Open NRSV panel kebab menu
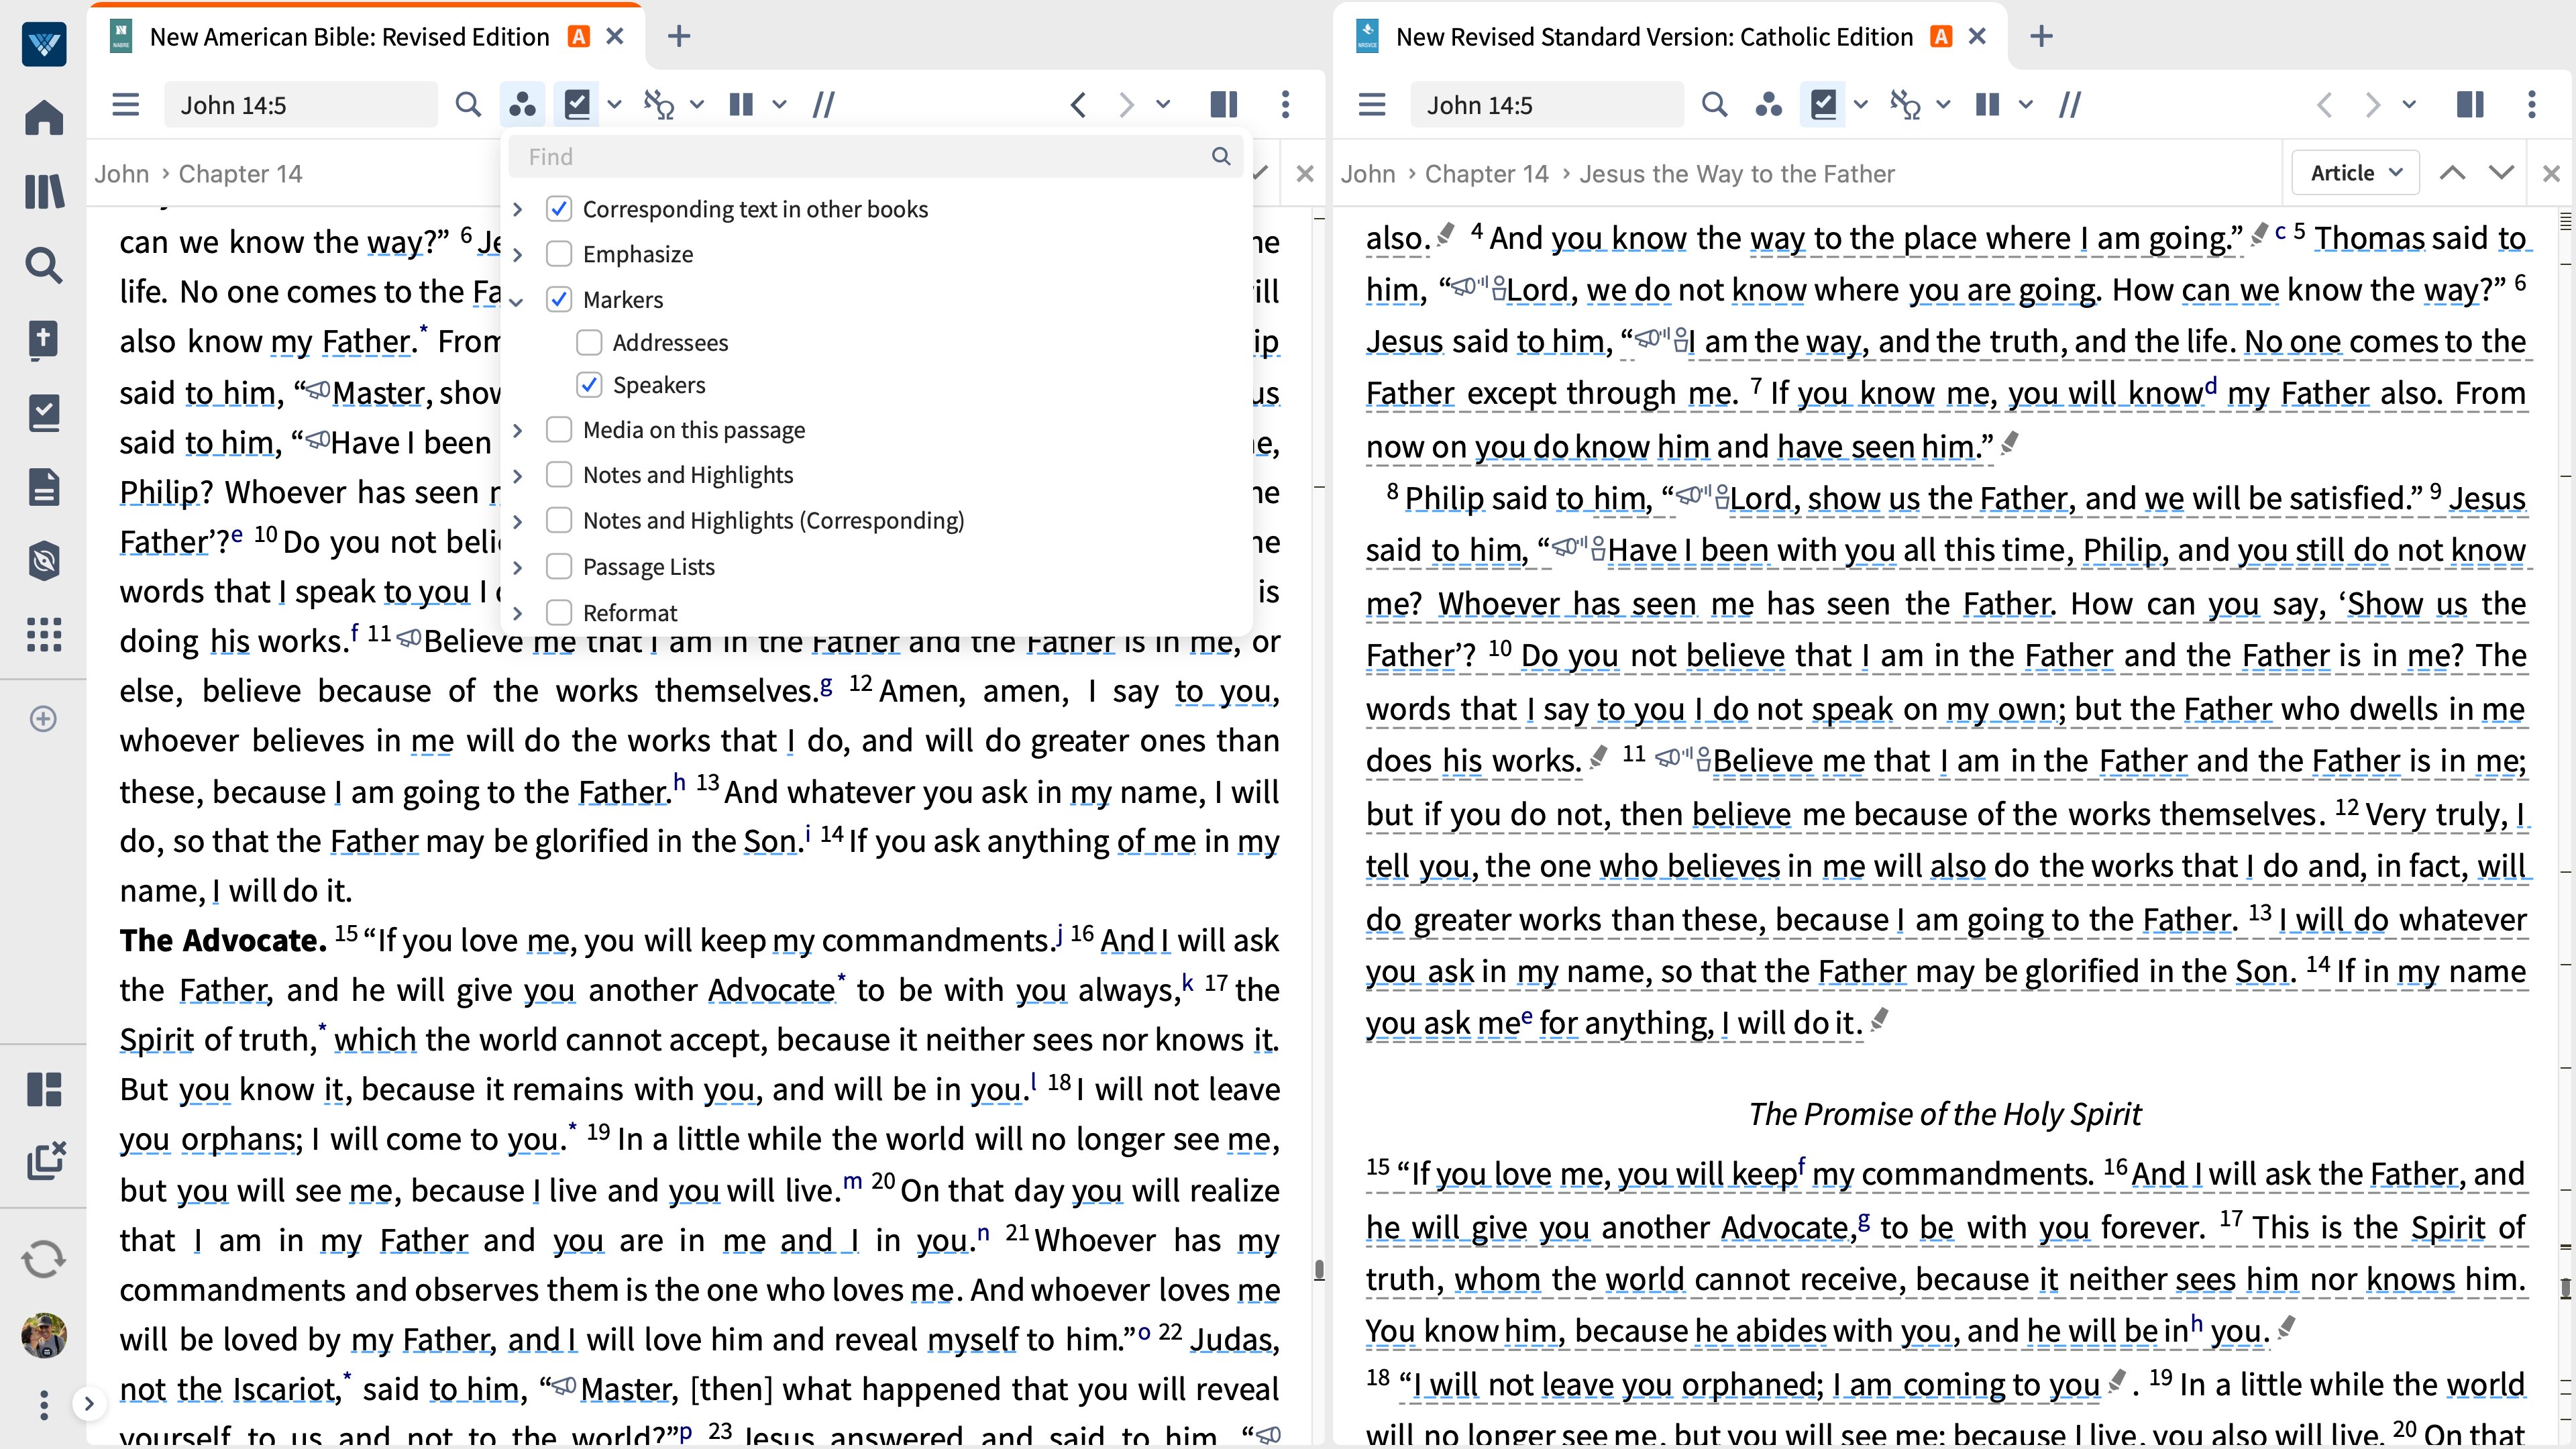 pos(2532,104)
